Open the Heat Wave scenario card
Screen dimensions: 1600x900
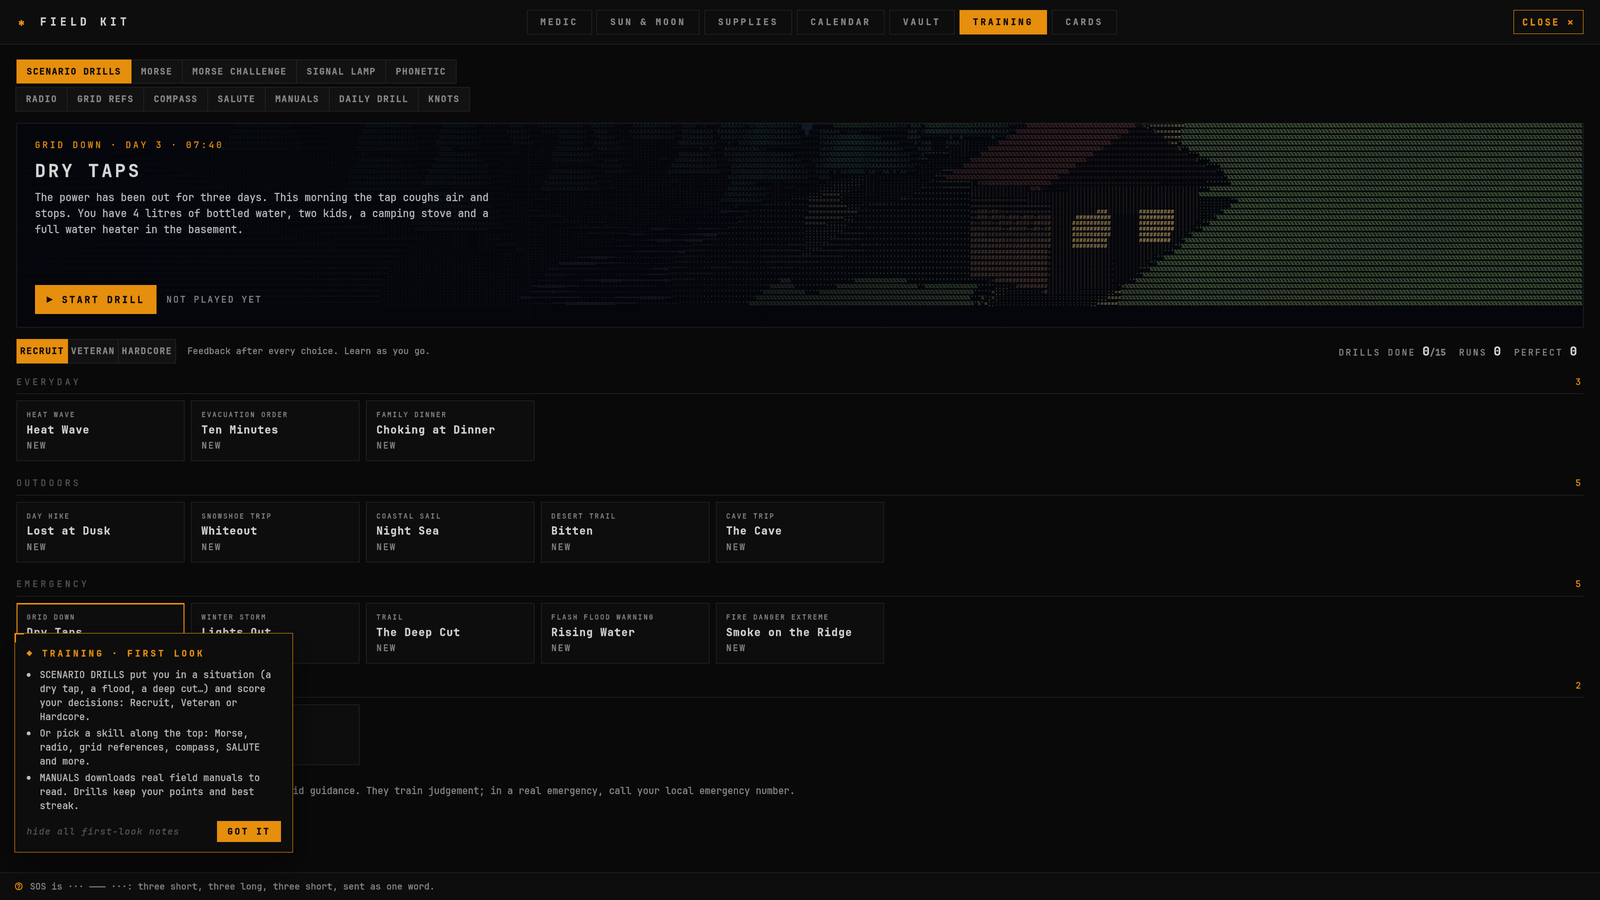point(100,431)
